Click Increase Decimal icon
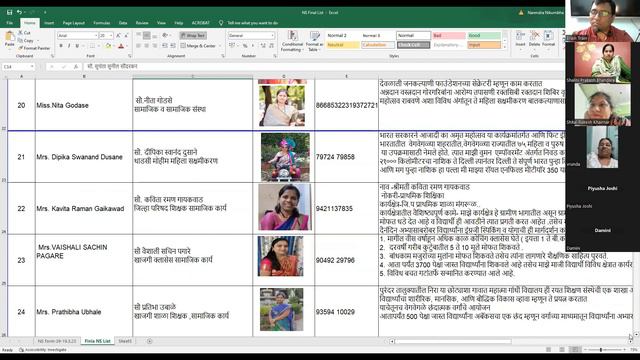This screenshot has height=360, width=640. click(x=263, y=46)
